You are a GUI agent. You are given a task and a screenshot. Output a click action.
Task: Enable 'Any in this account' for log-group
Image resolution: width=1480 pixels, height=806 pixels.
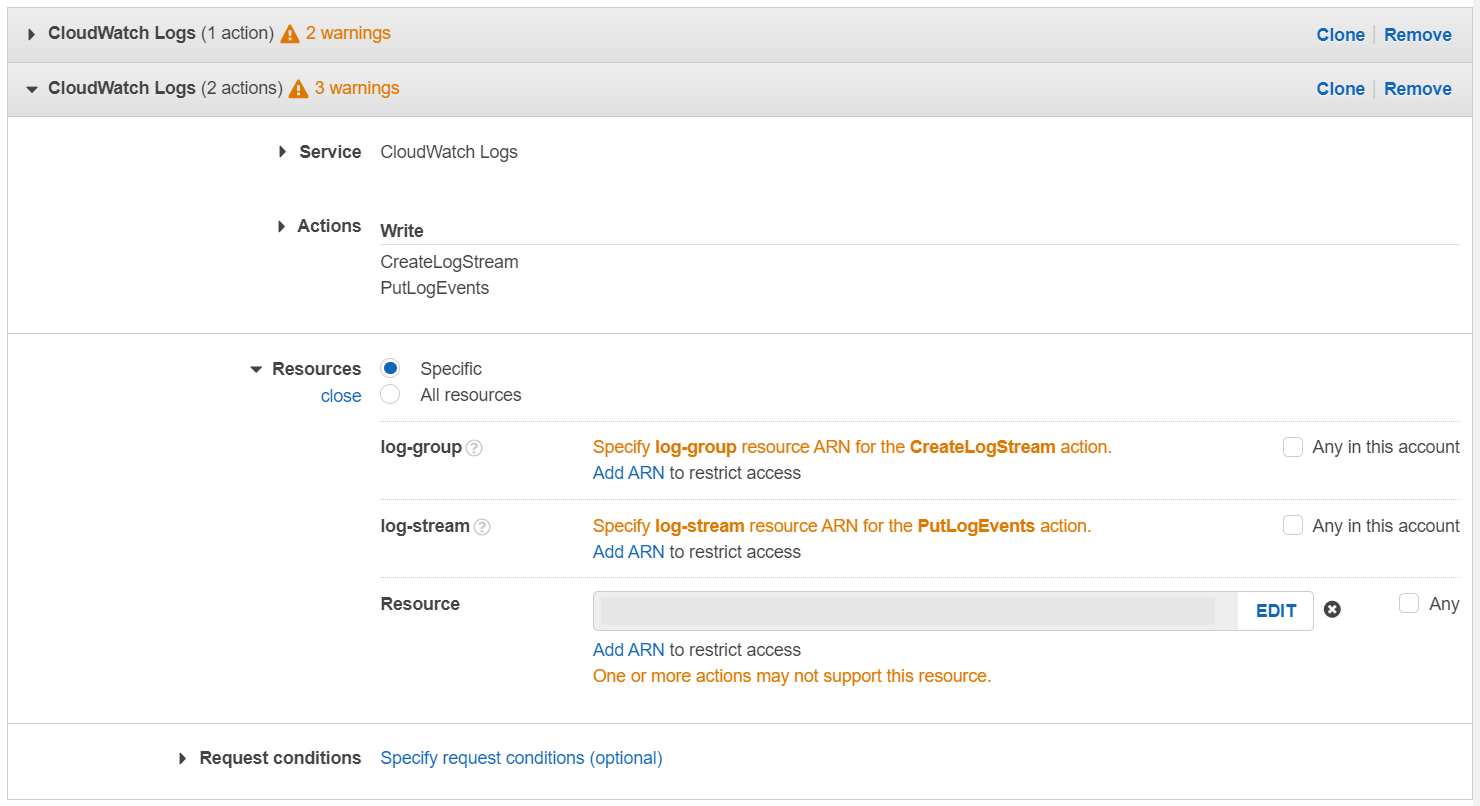coord(1293,447)
